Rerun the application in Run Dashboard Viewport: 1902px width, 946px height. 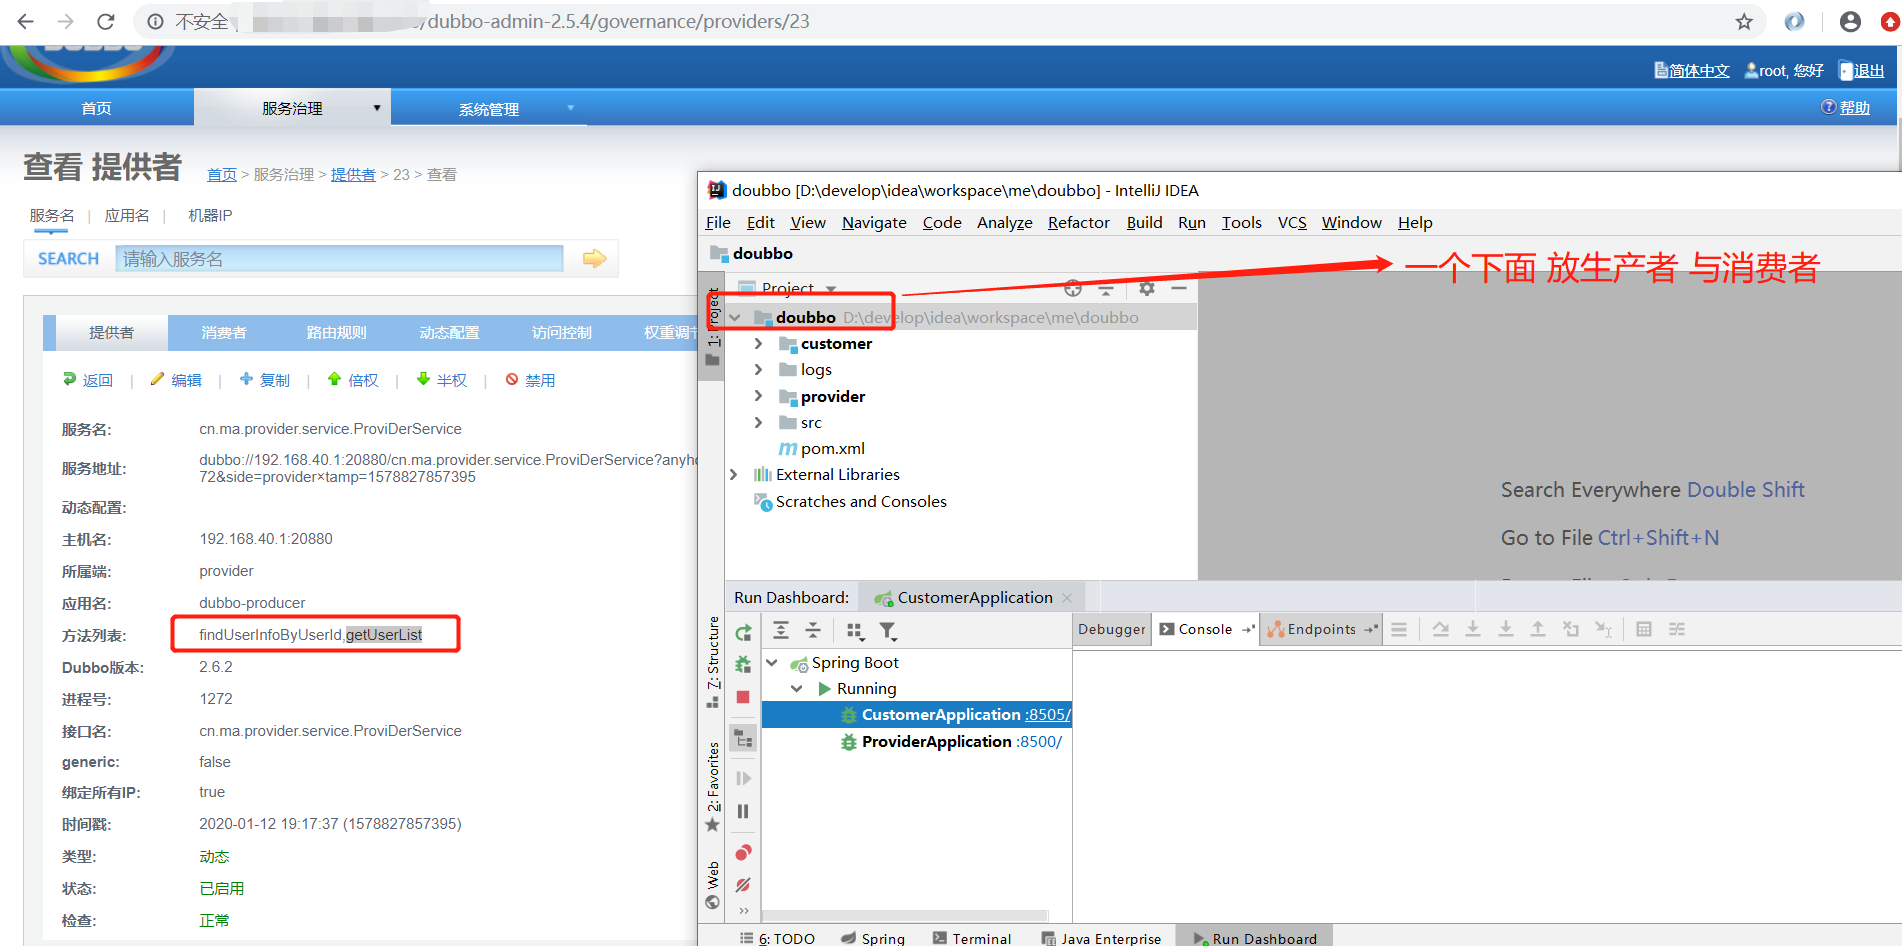point(743,632)
